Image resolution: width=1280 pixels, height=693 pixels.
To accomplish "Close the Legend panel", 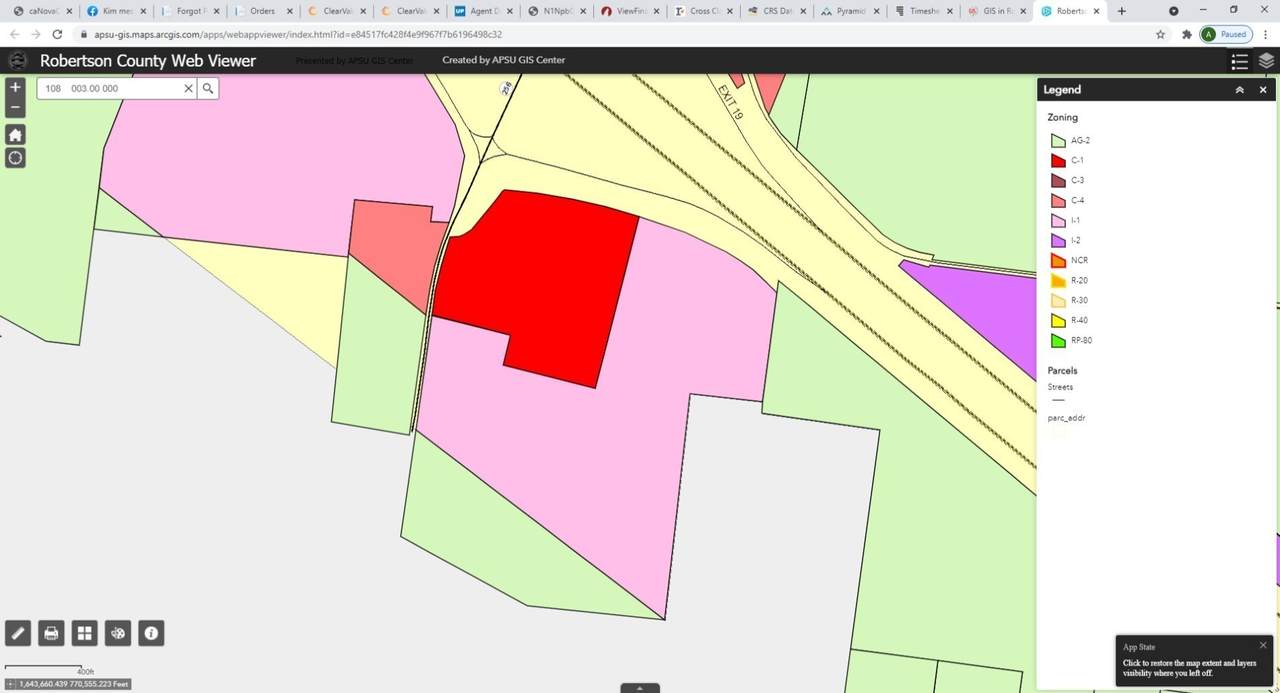I will point(1263,90).
